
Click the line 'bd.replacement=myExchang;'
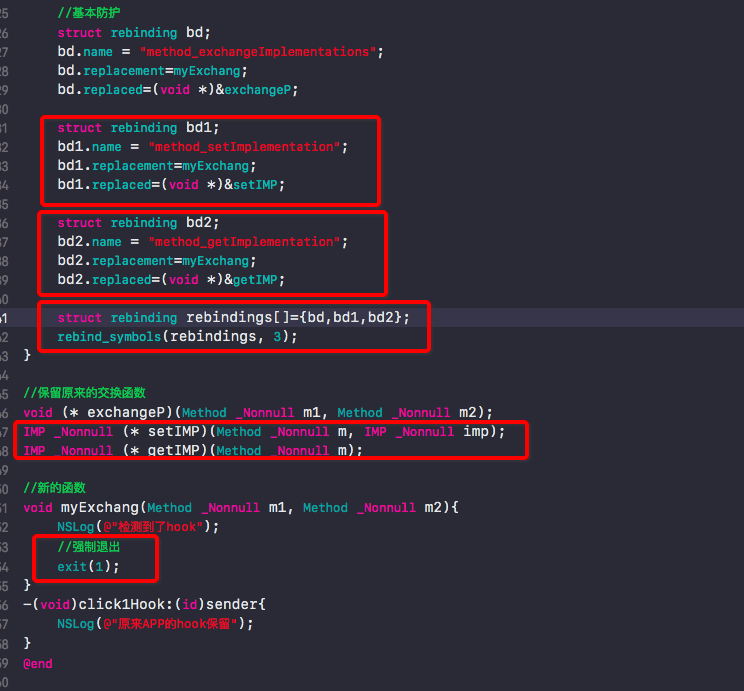click(x=152, y=71)
